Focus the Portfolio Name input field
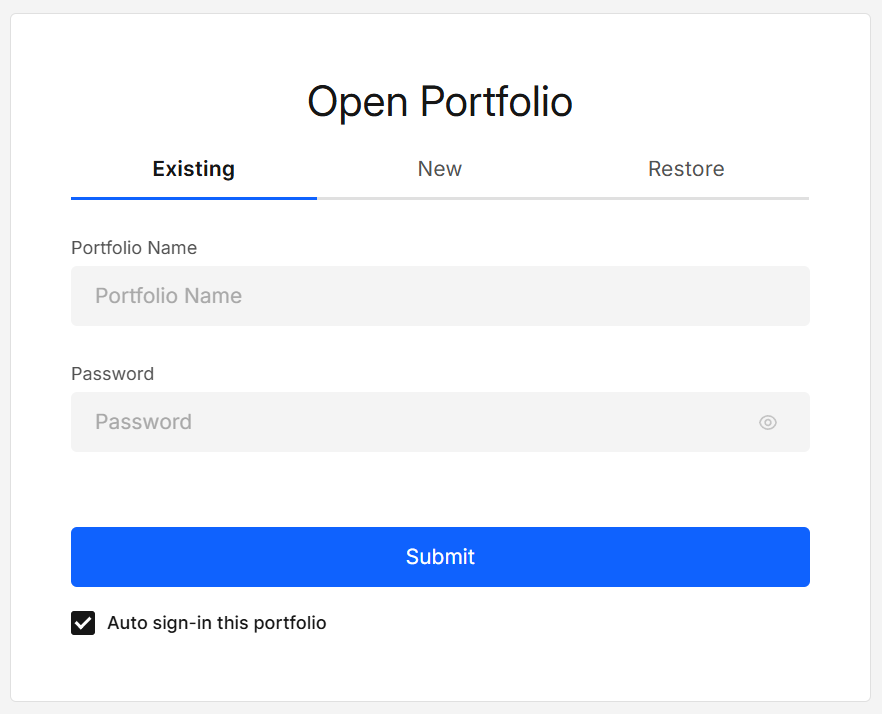This screenshot has height=714, width=882. 440,296
